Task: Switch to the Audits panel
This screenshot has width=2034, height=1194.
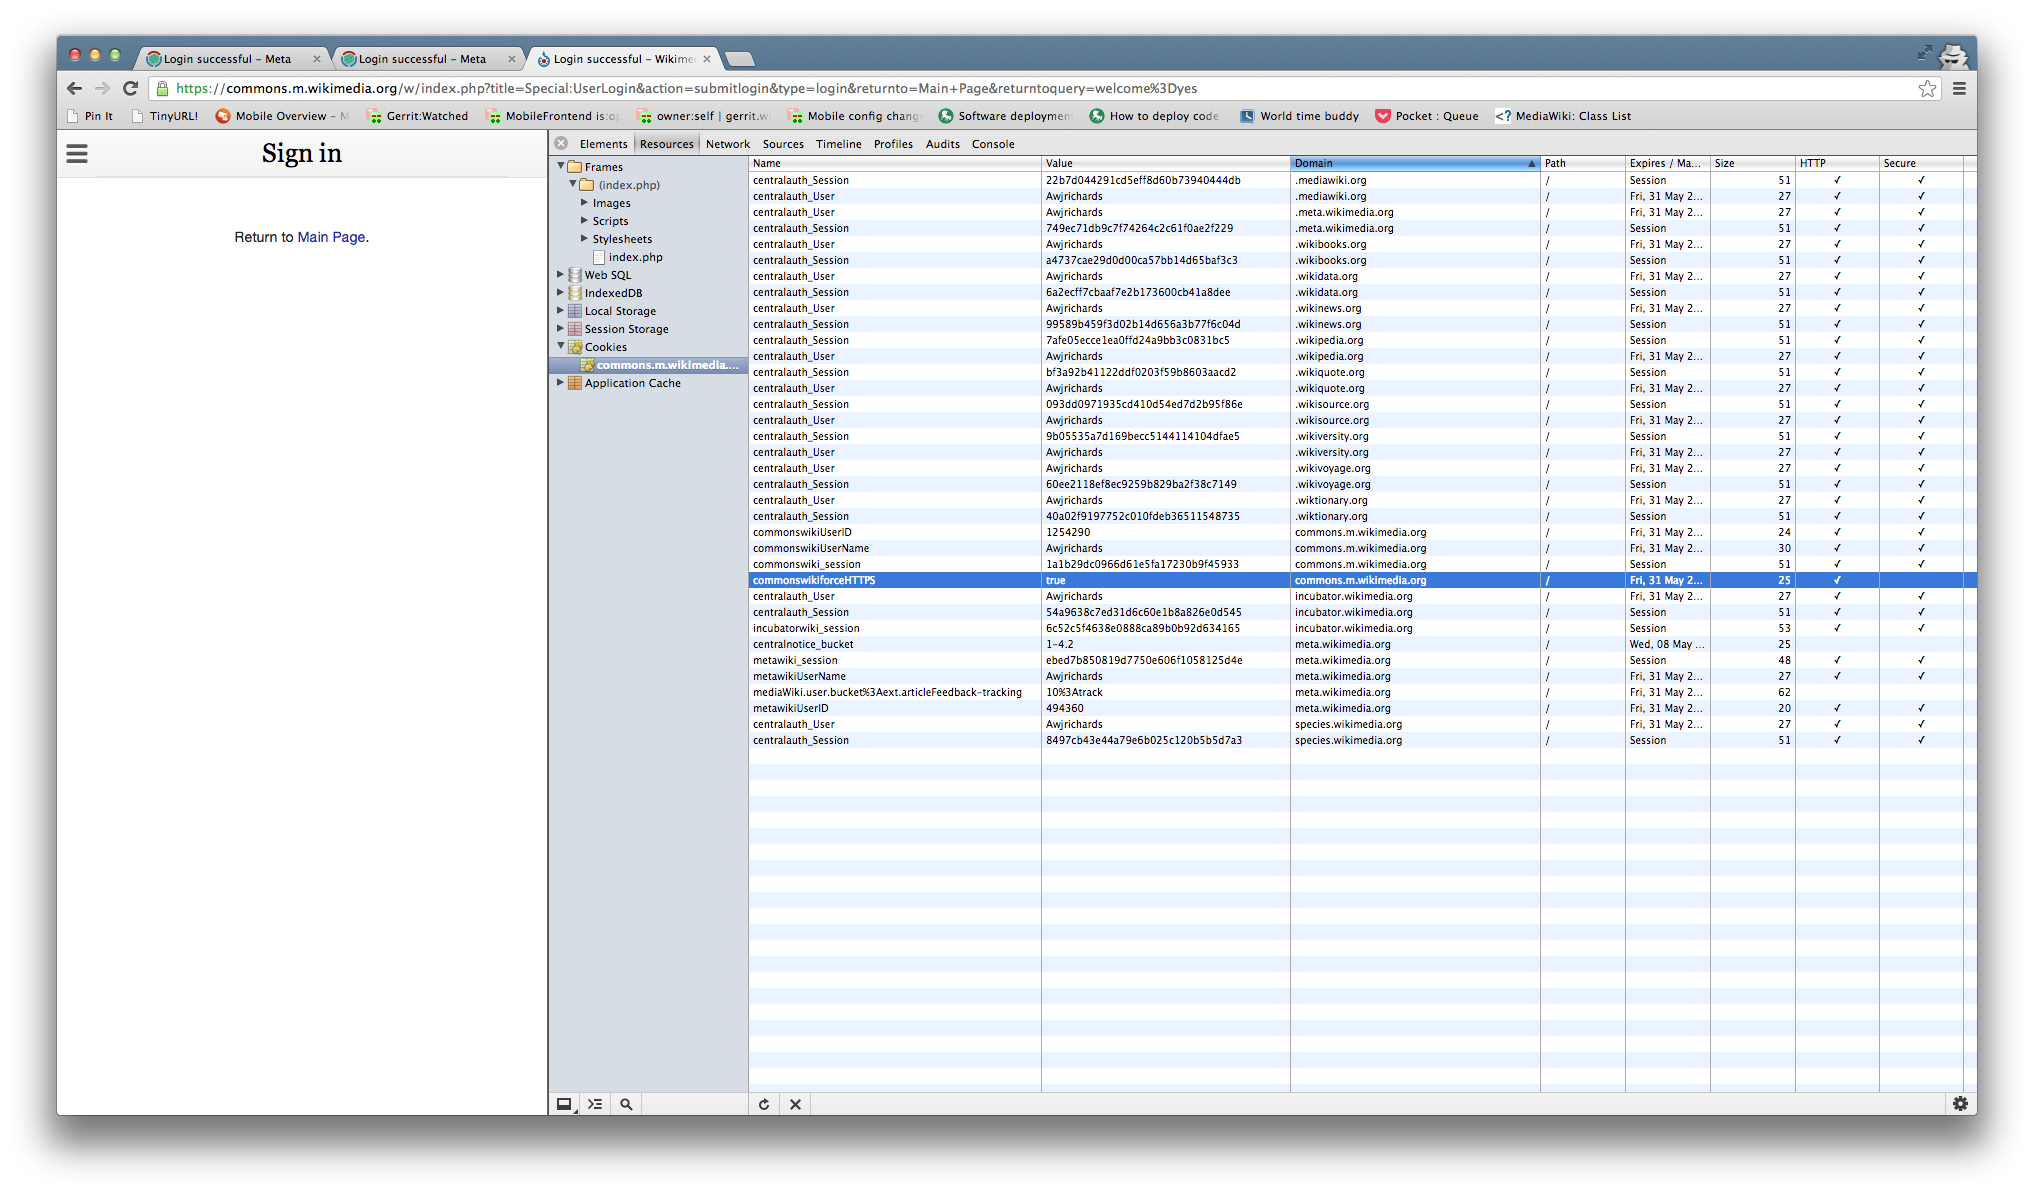Action: coord(942,144)
